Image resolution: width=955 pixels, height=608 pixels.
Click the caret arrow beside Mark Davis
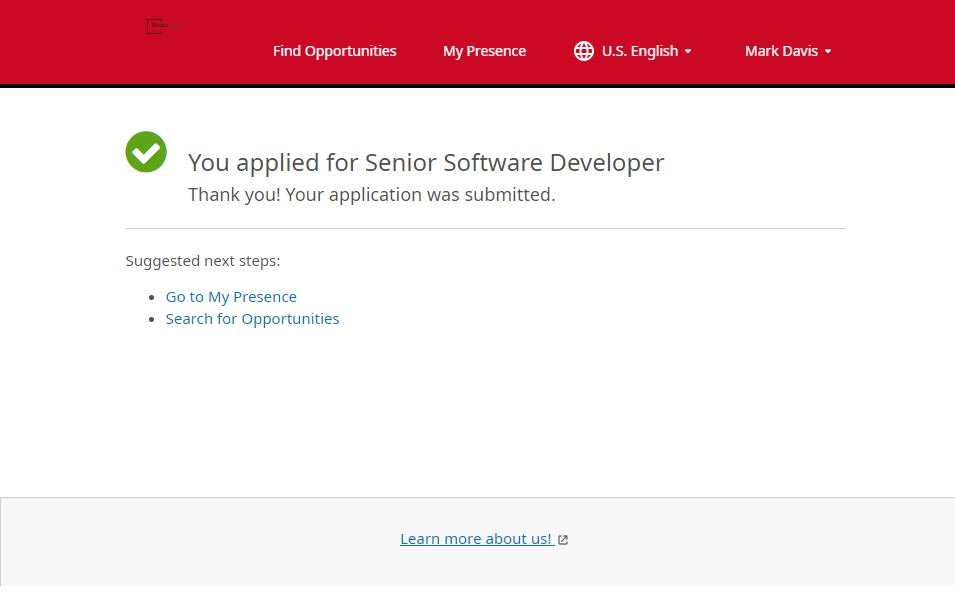[x=828, y=52]
